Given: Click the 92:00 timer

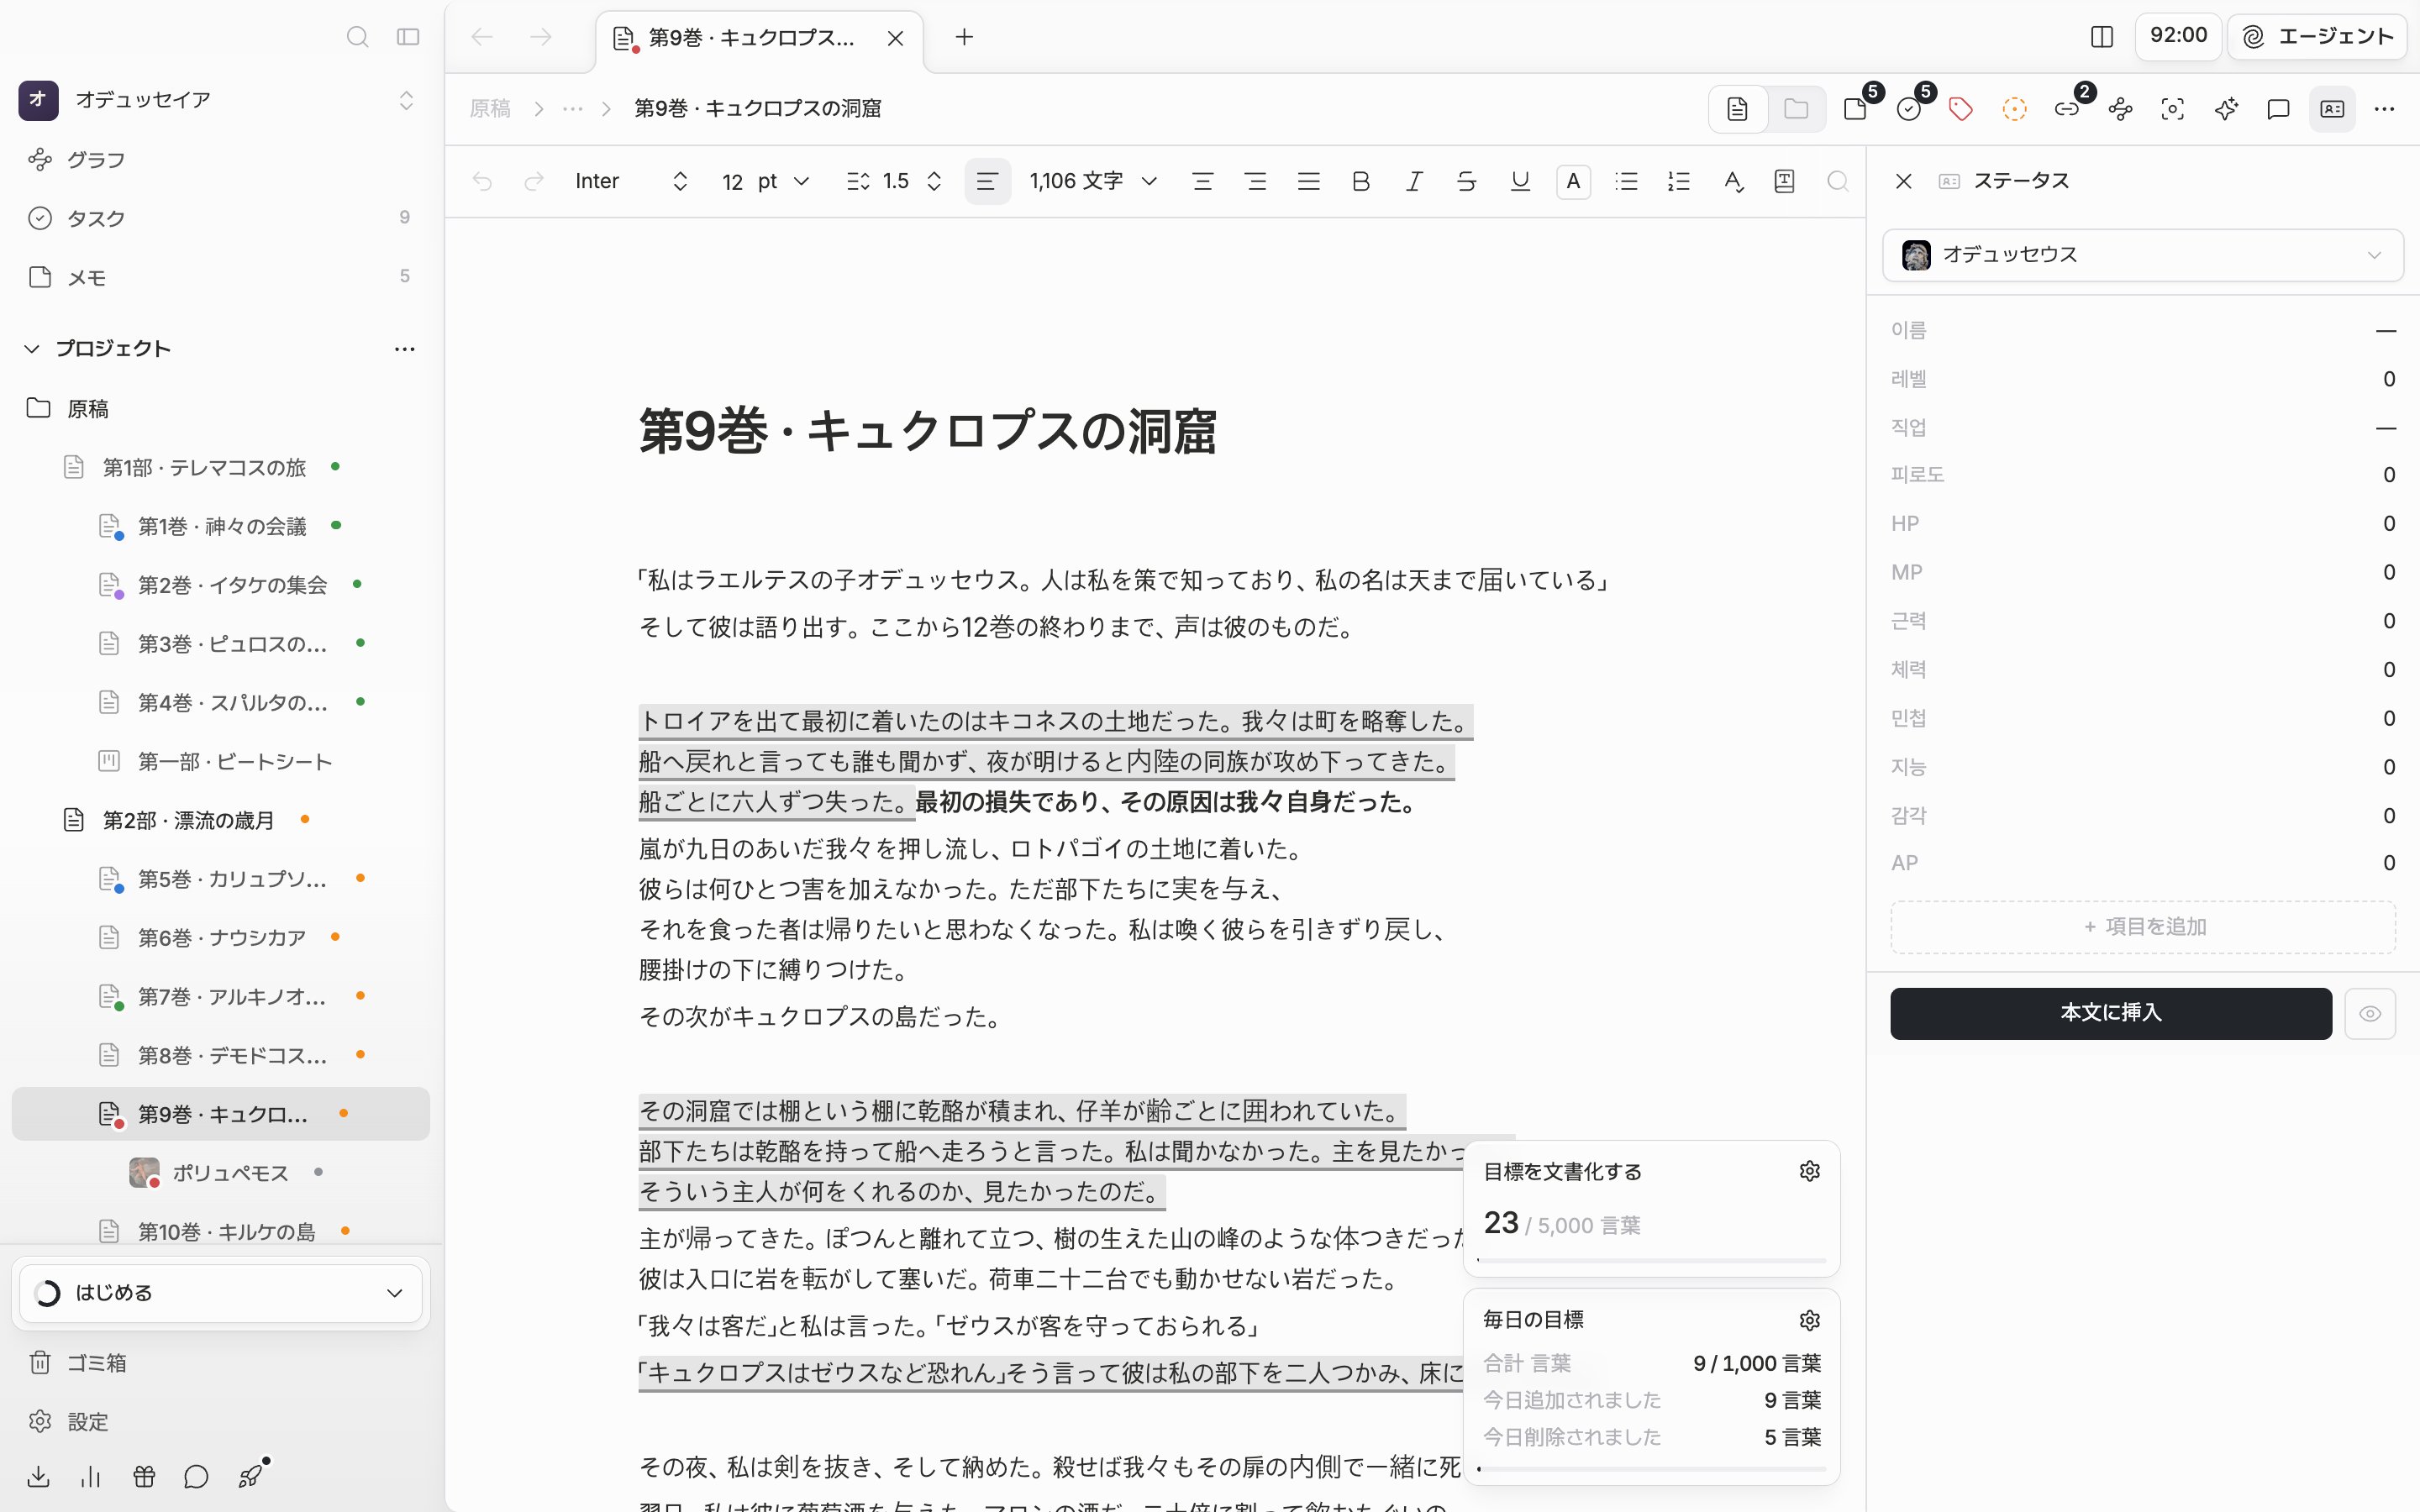Looking at the screenshot, I should pos(2178,36).
